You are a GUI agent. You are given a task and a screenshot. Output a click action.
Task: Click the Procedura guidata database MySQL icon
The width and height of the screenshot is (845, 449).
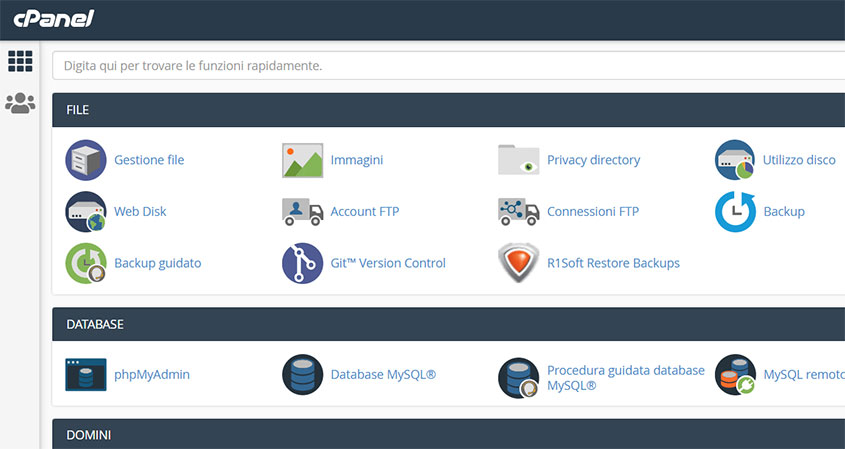pyautogui.click(x=519, y=378)
